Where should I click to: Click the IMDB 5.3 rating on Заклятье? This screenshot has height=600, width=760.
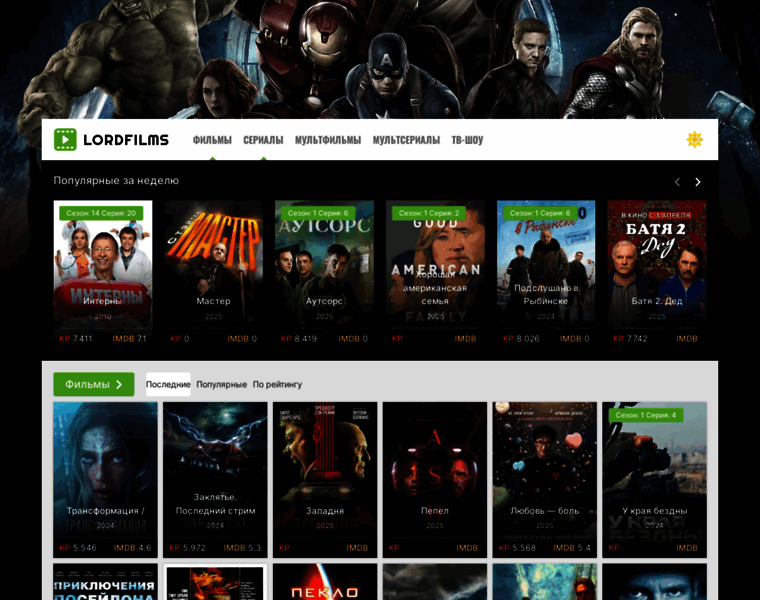242,548
